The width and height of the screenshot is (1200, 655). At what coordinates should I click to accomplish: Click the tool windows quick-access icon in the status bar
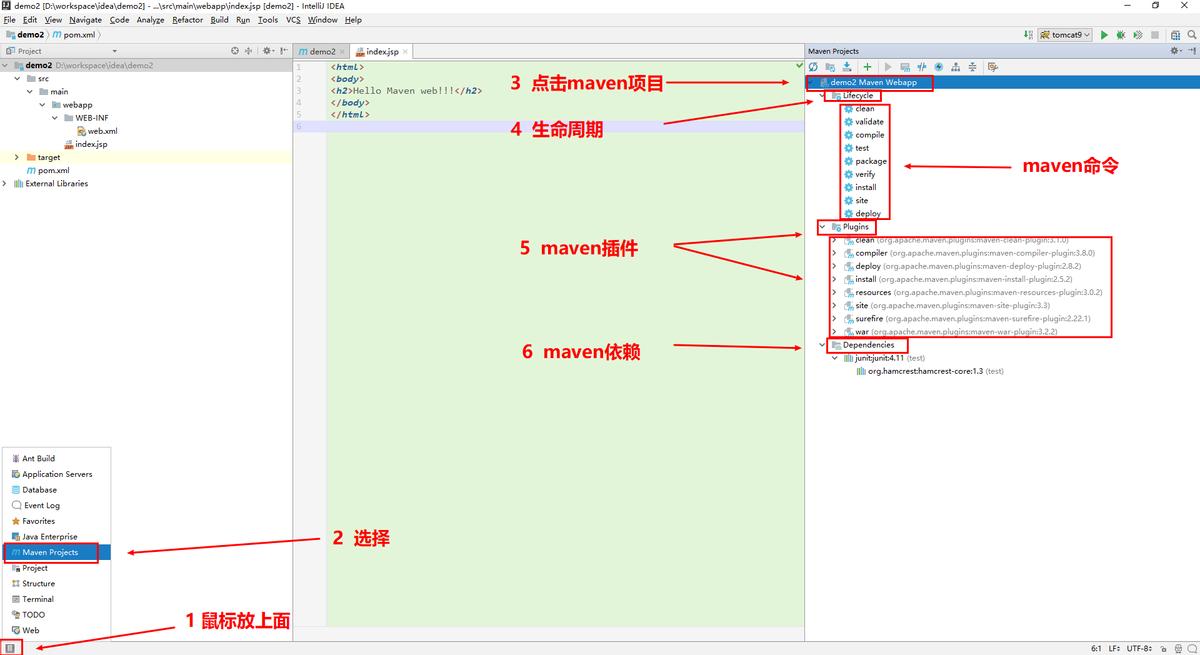(x=10, y=648)
